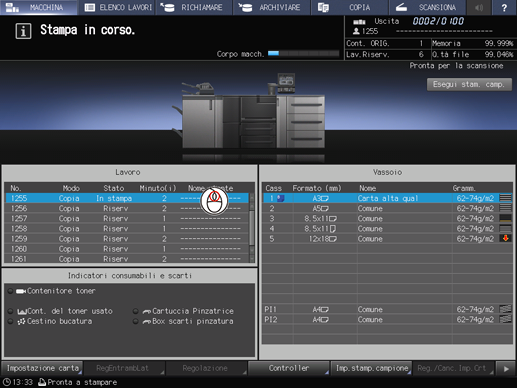Select job 1260 in the Lavoro list

[127, 249]
